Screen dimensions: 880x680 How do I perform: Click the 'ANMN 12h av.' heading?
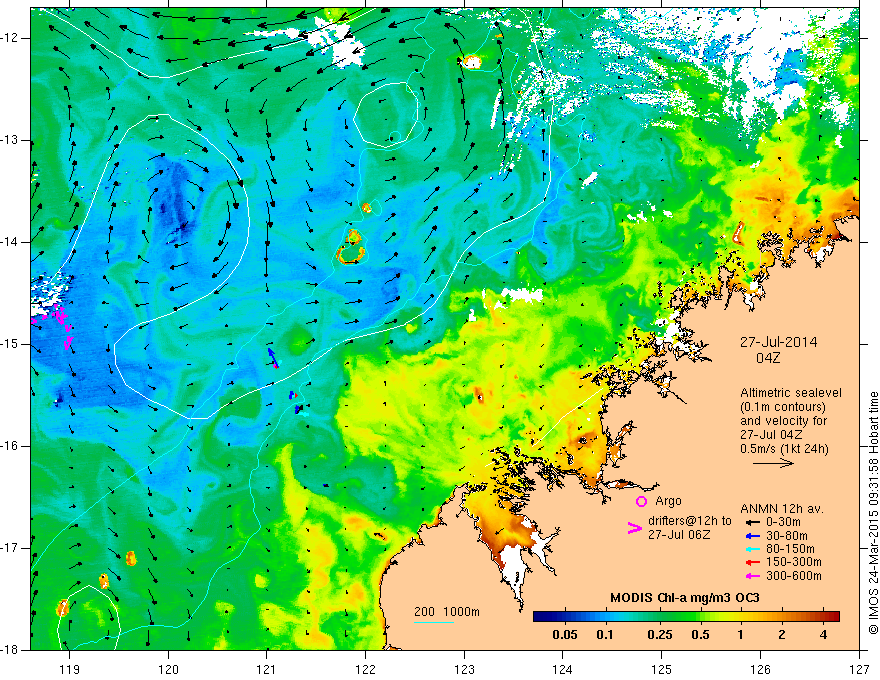click(x=782, y=509)
